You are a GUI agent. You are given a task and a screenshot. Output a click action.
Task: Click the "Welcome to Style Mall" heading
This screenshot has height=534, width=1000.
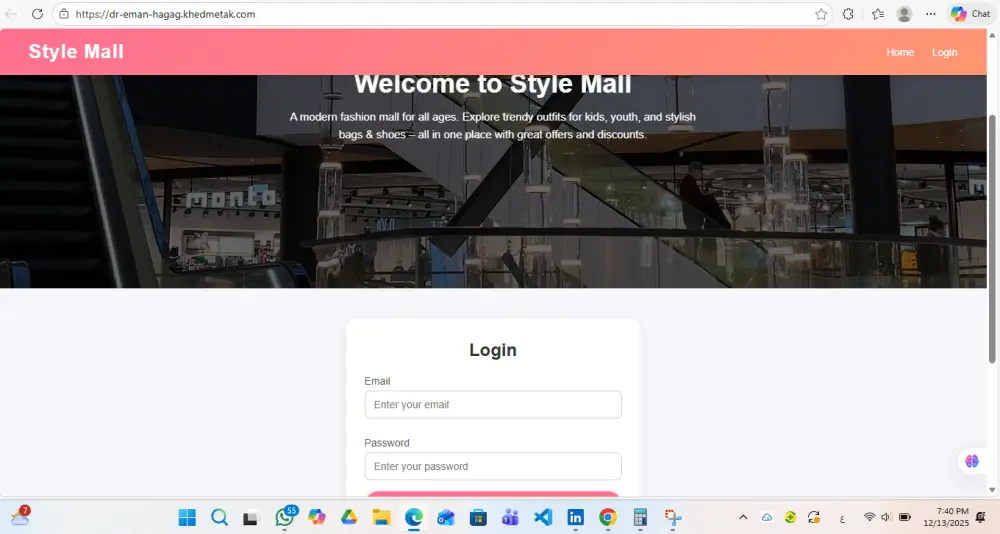point(493,84)
